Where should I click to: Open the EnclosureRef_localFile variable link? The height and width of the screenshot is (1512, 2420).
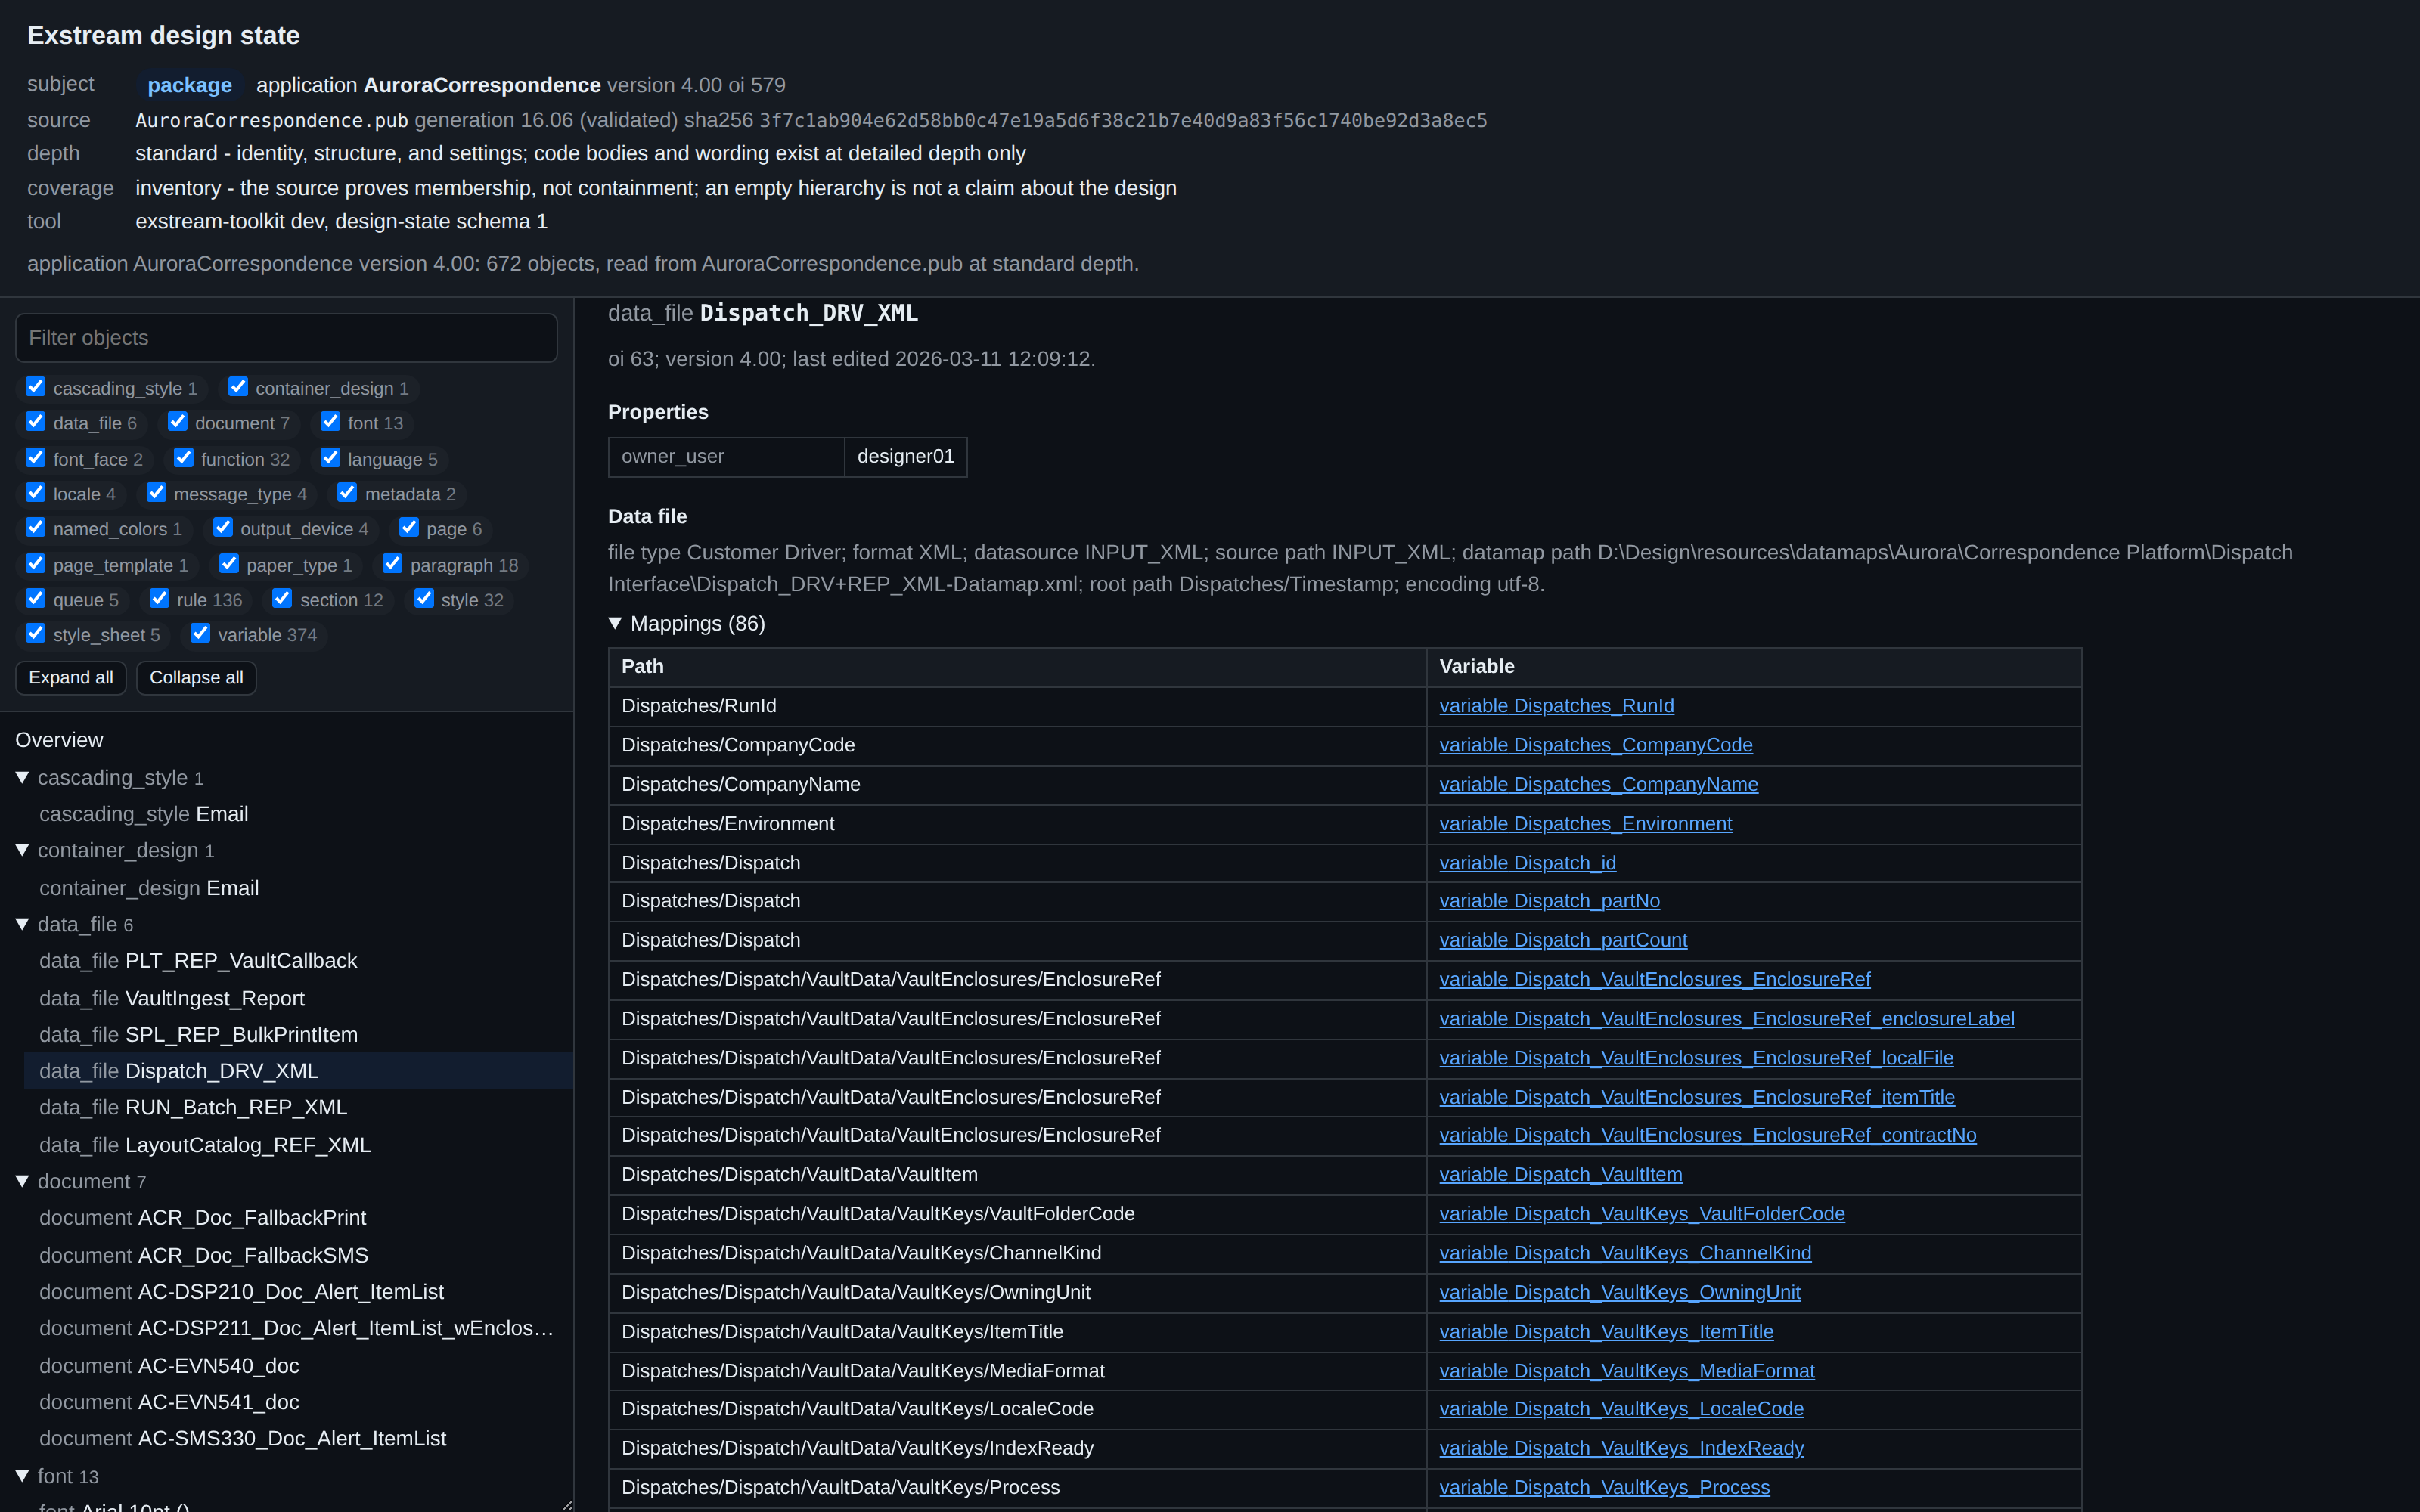tap(1696, 1058)
